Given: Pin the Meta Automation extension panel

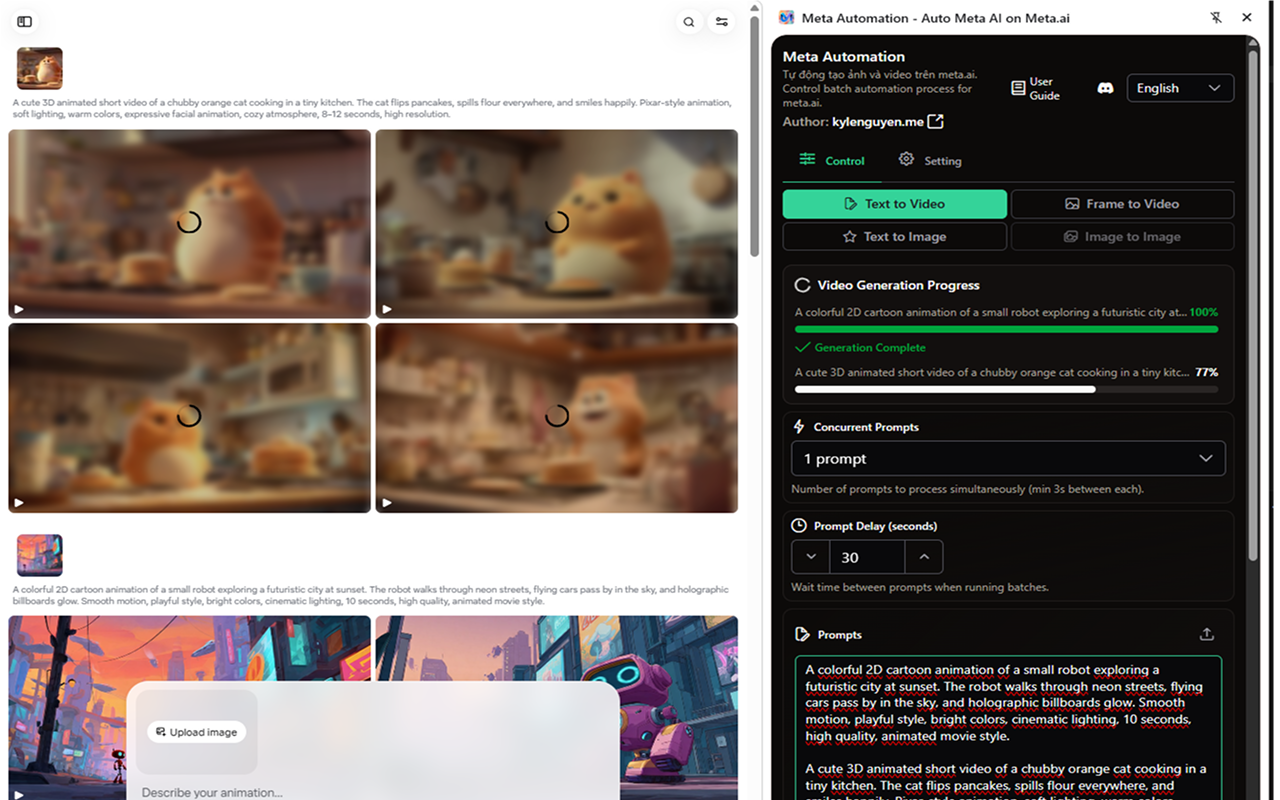Looking at the screenshot, I should [1216, 17].
